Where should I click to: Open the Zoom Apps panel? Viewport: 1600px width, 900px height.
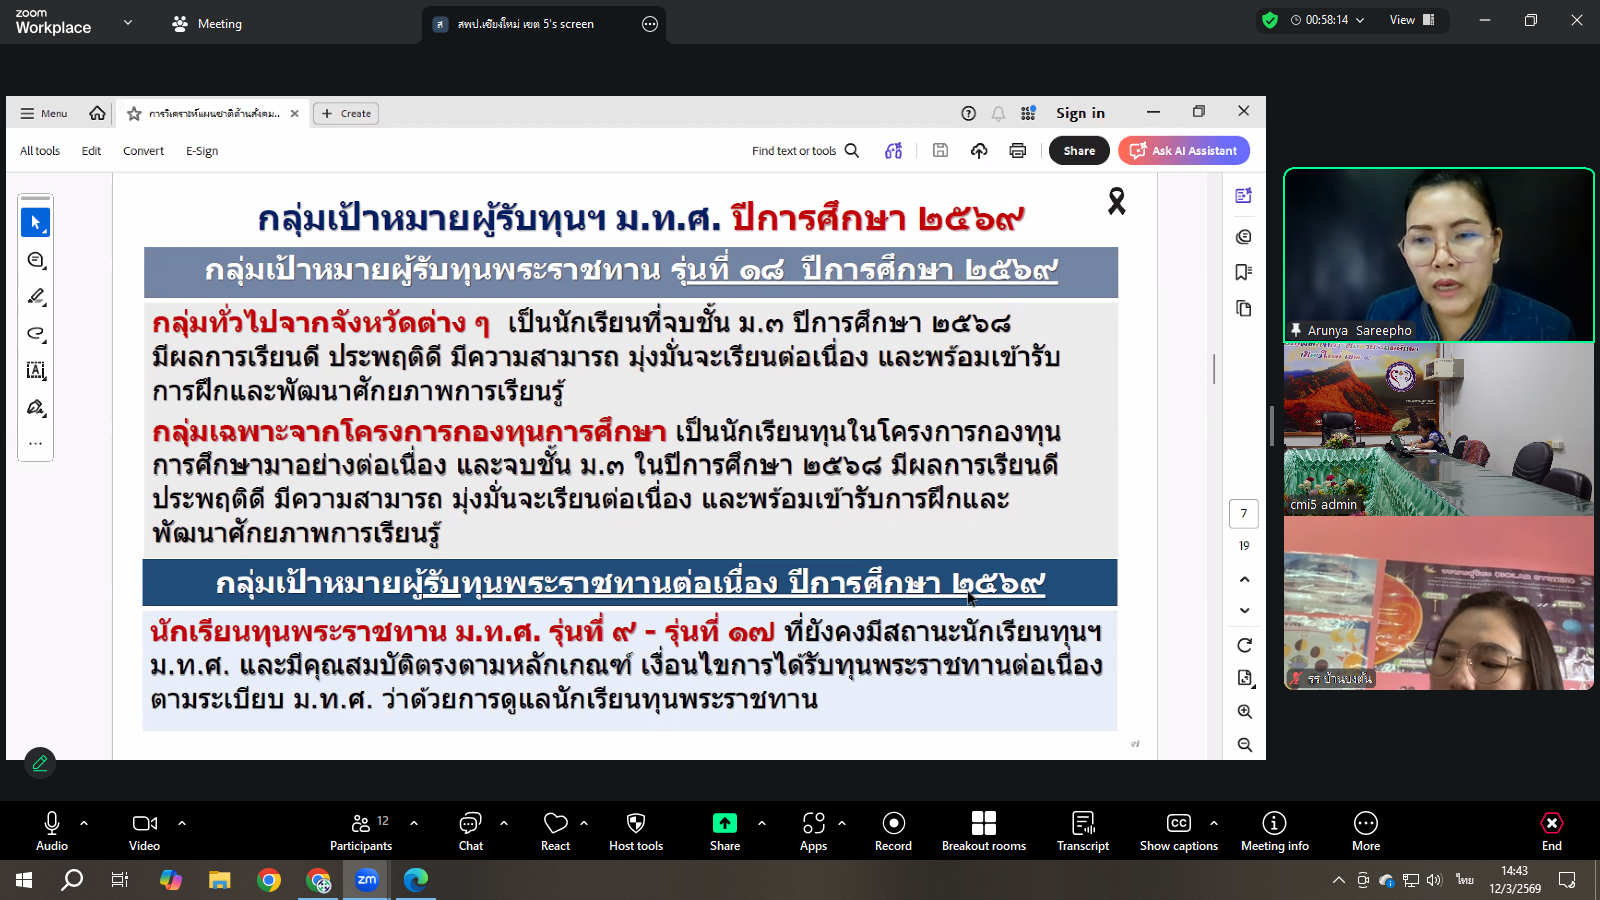(x=813, y=831)
